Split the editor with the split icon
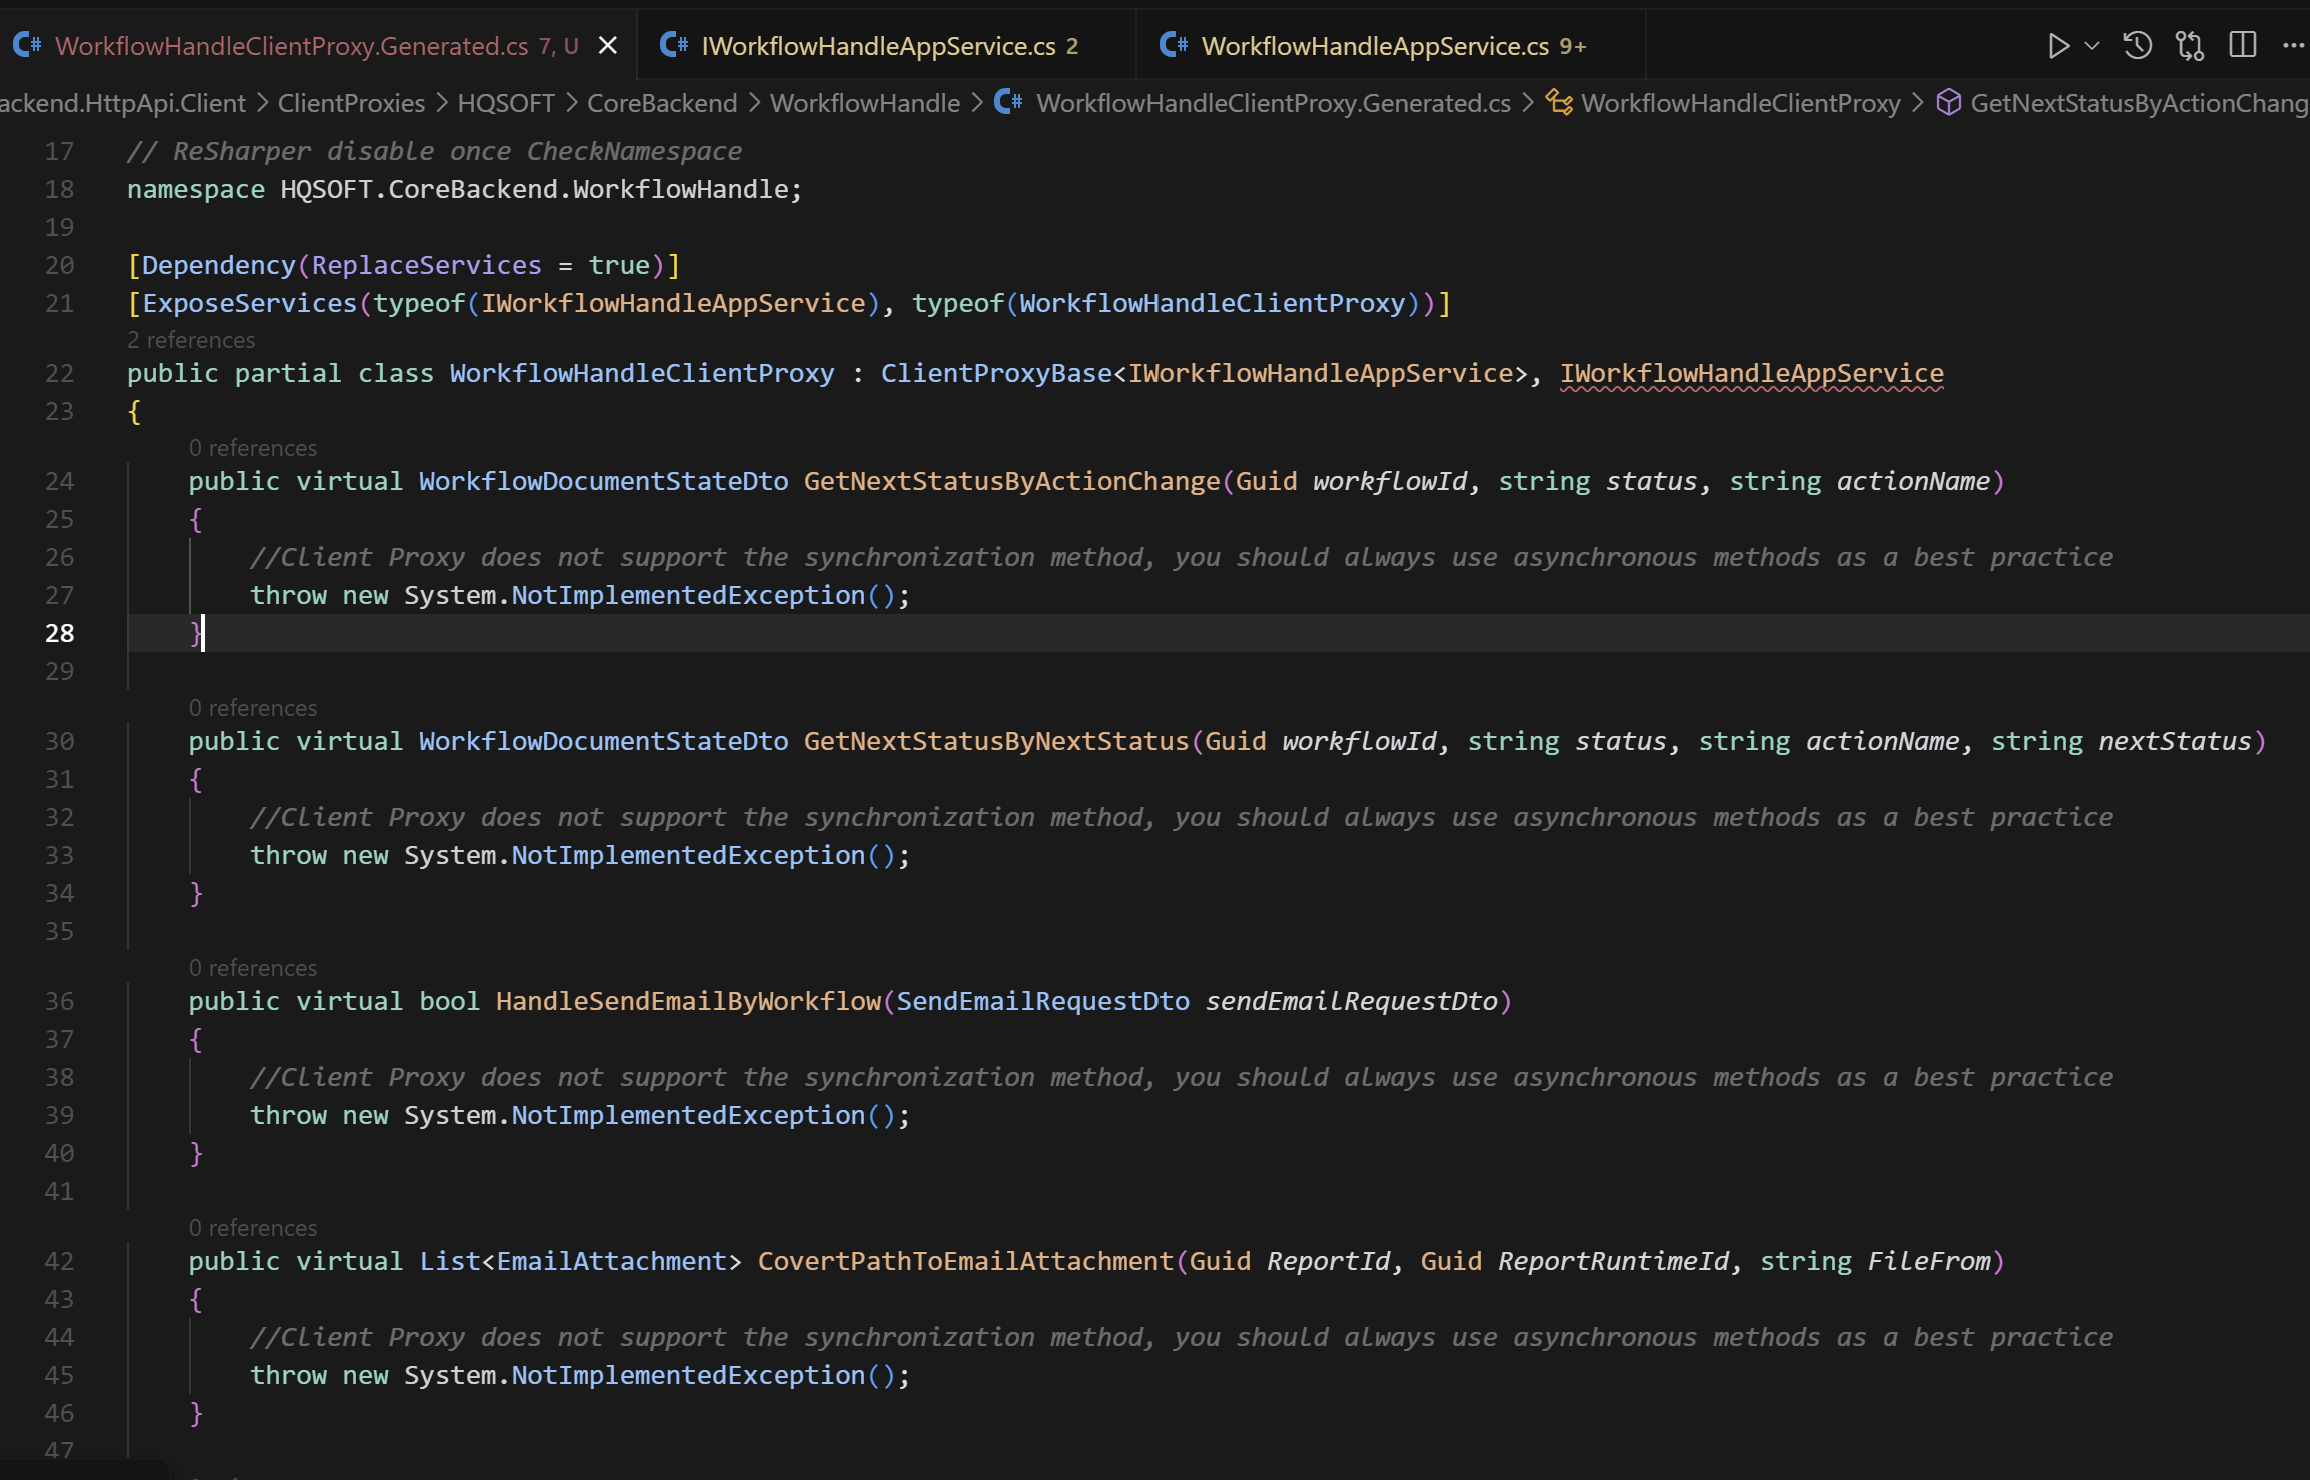Screen dimensions: 2310x1480 click(x=2242, y=46)
